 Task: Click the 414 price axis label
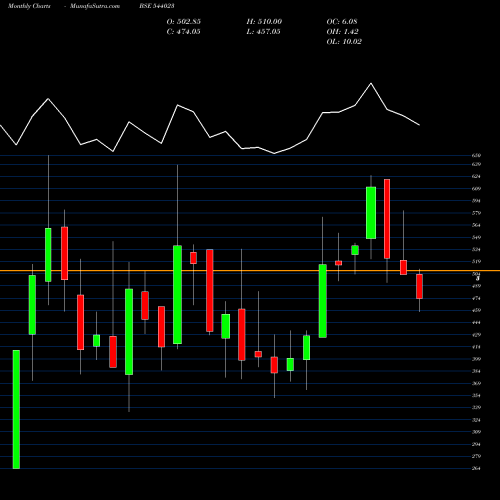pyautogui.click(x=476, y=347)
